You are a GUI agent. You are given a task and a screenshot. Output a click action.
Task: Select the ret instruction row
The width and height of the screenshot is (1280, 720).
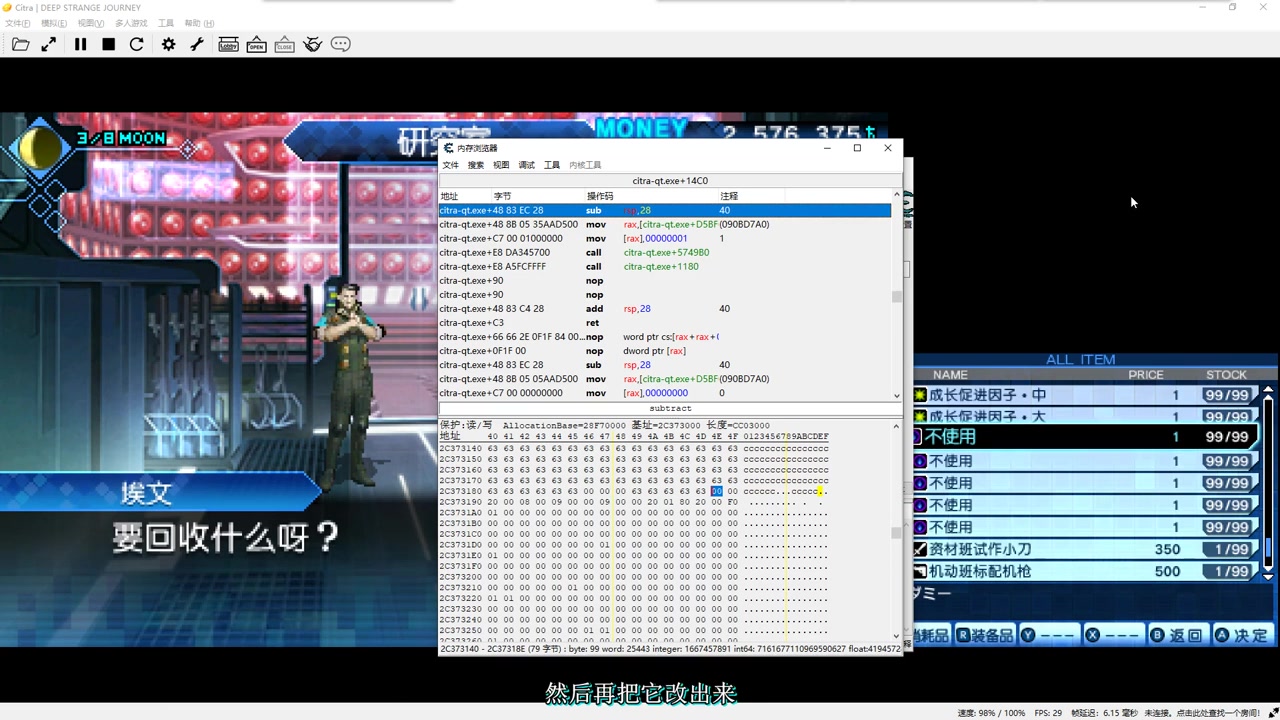tap(665, 322)
